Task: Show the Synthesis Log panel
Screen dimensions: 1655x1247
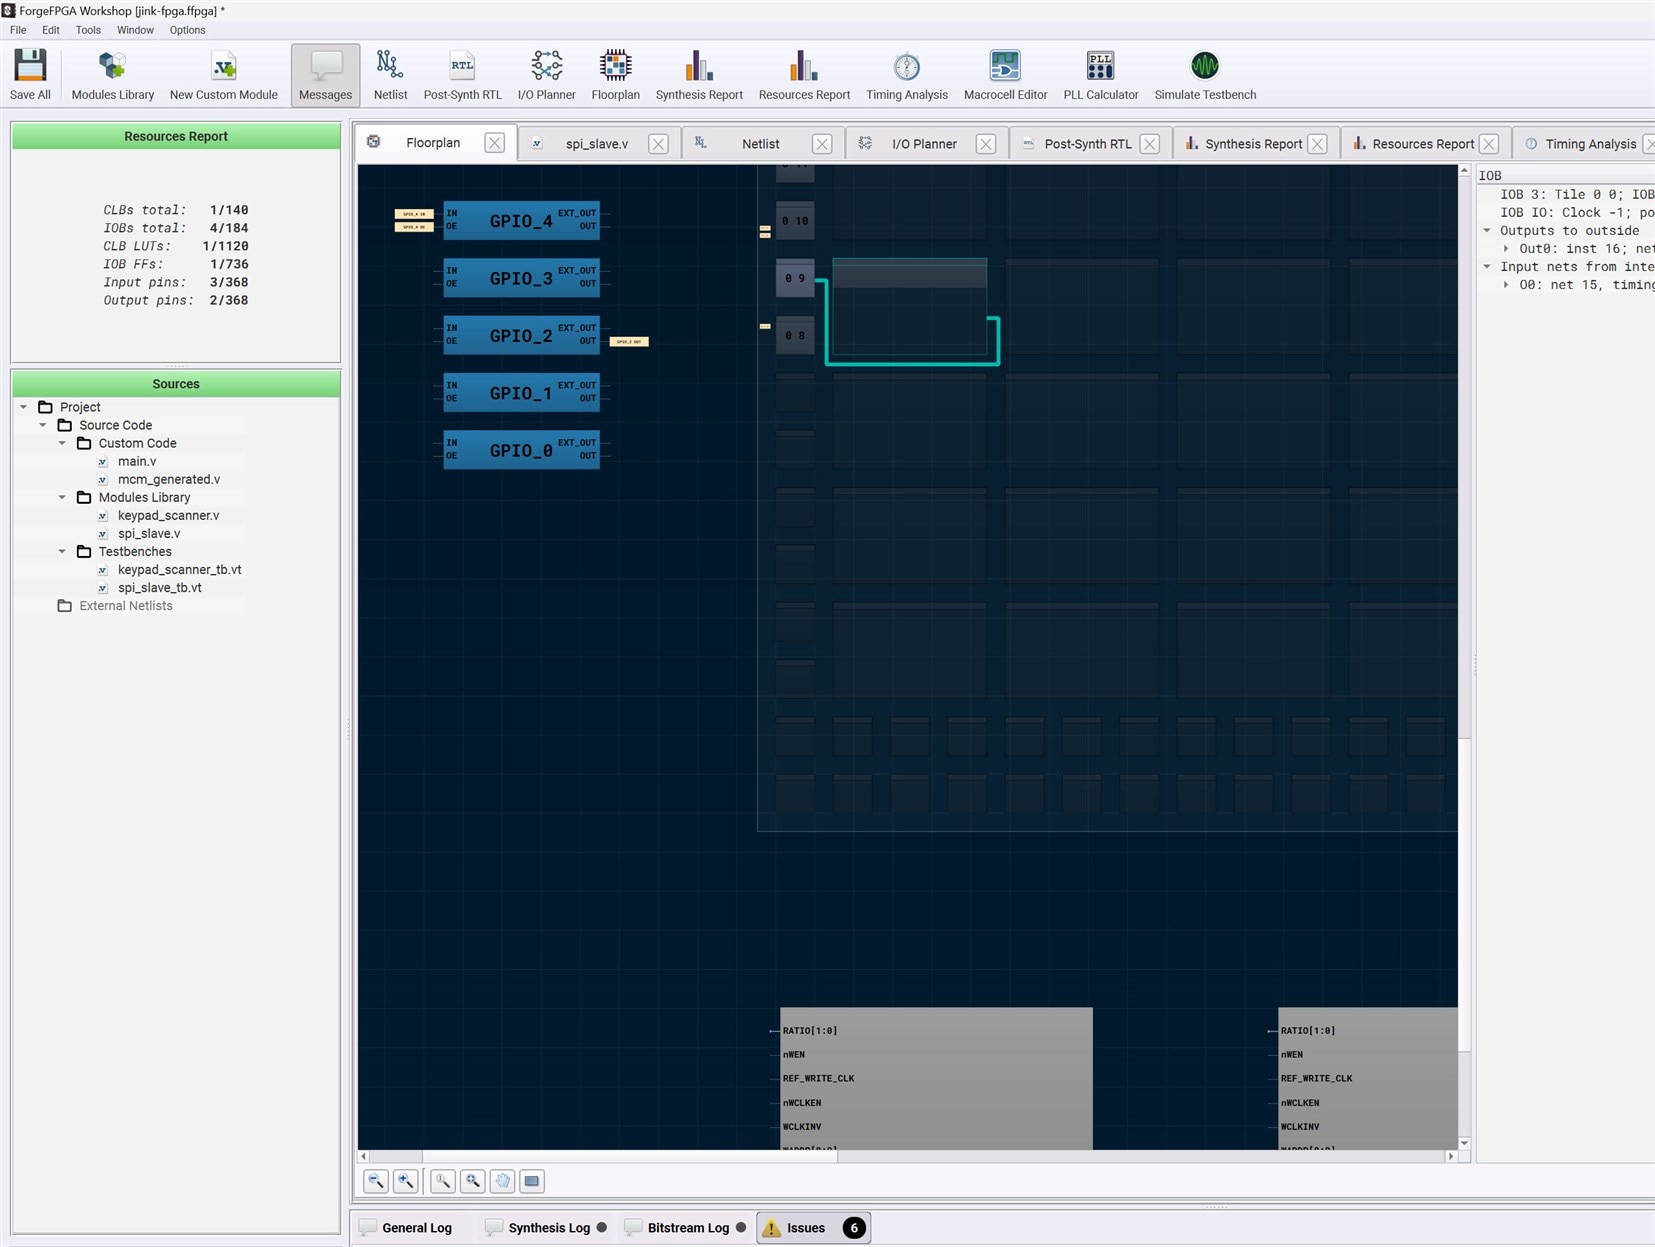Action: 546,1228
